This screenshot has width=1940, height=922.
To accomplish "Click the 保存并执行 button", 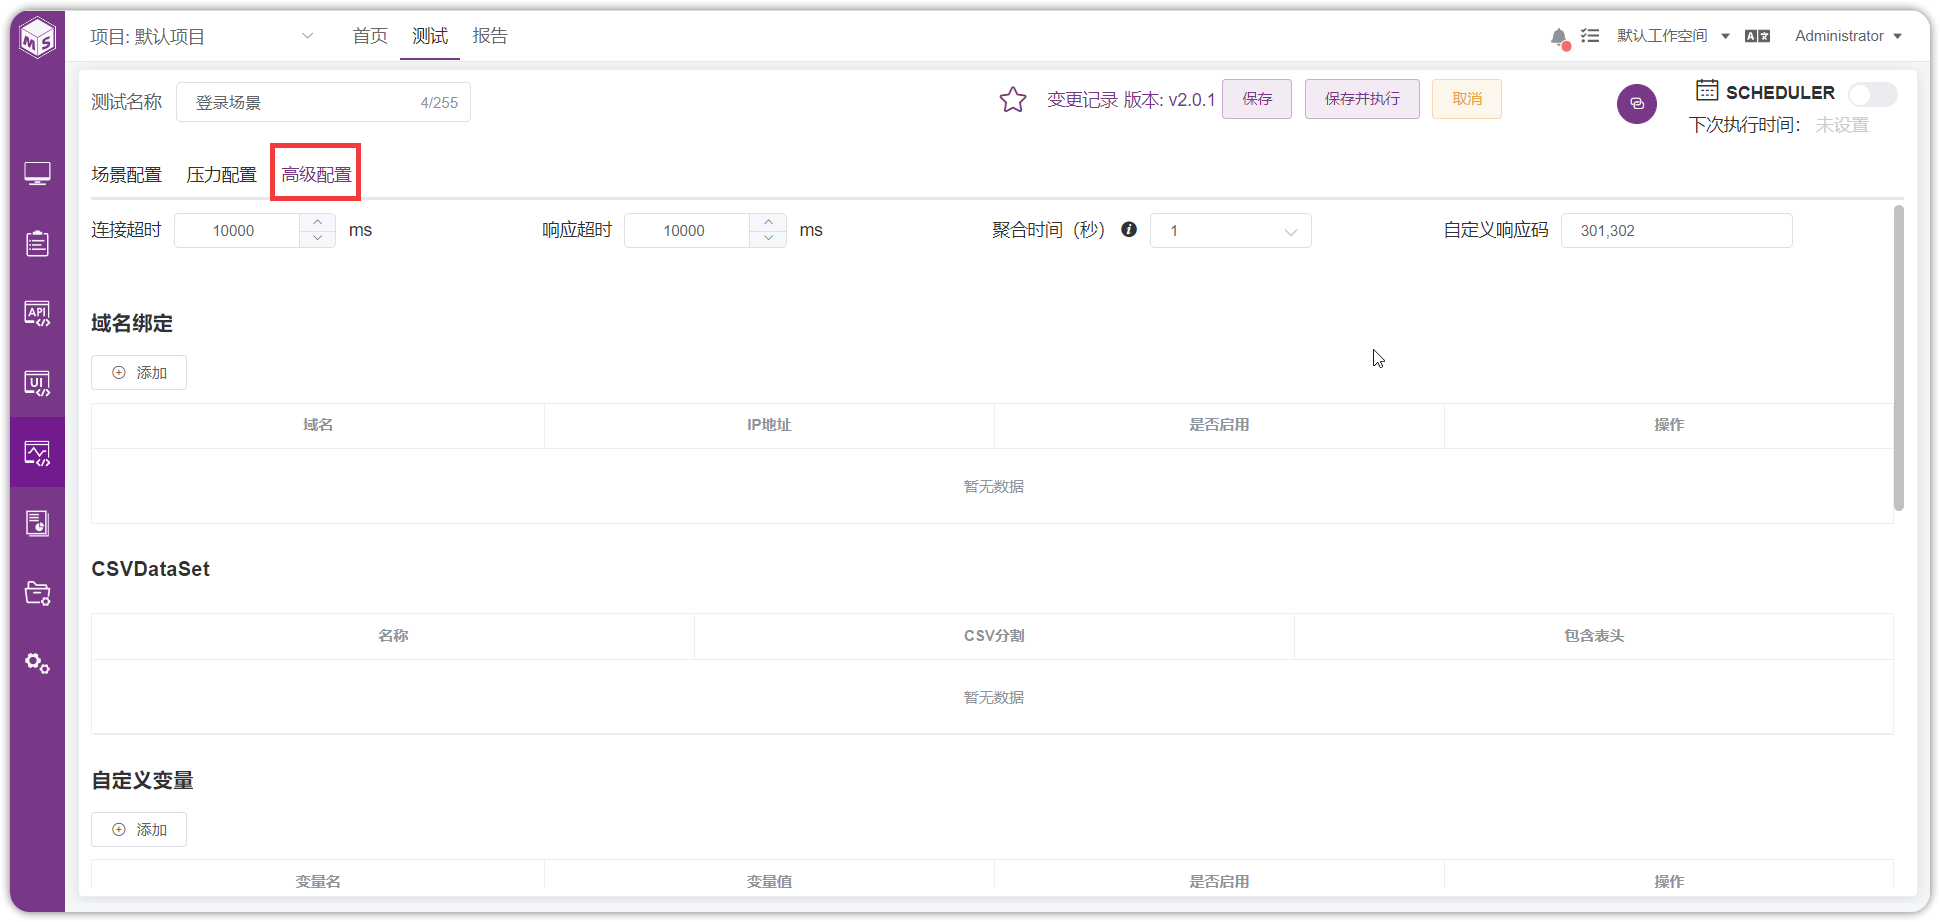I will 1362,99.
